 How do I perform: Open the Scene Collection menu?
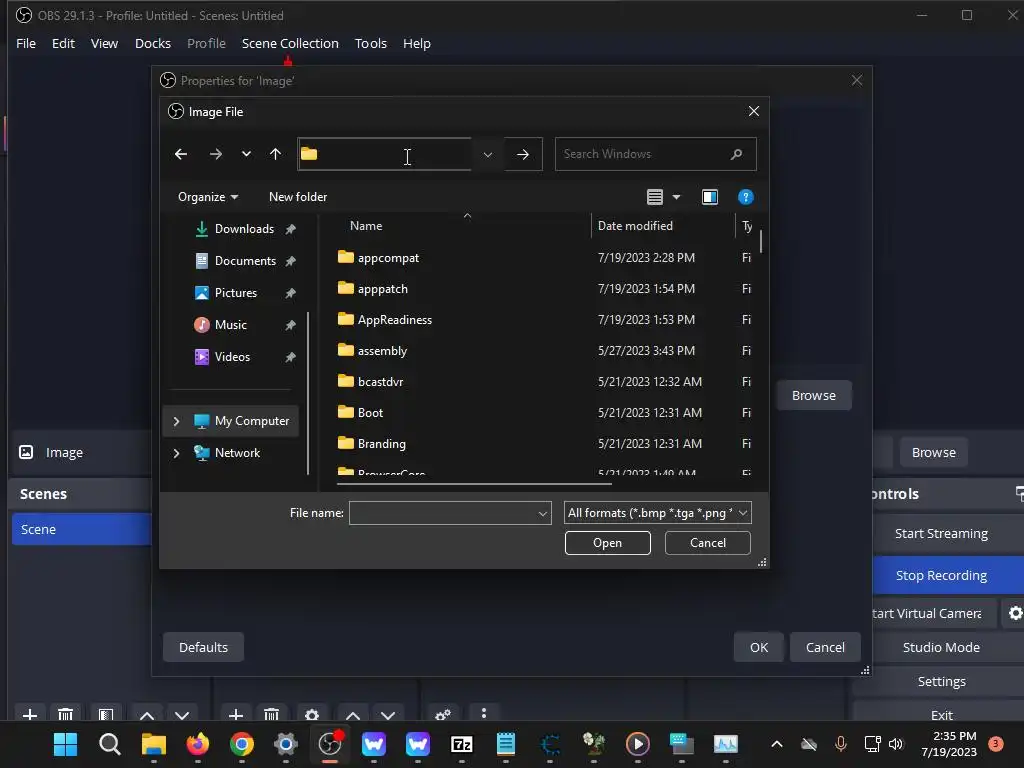(x=290, y=43)
